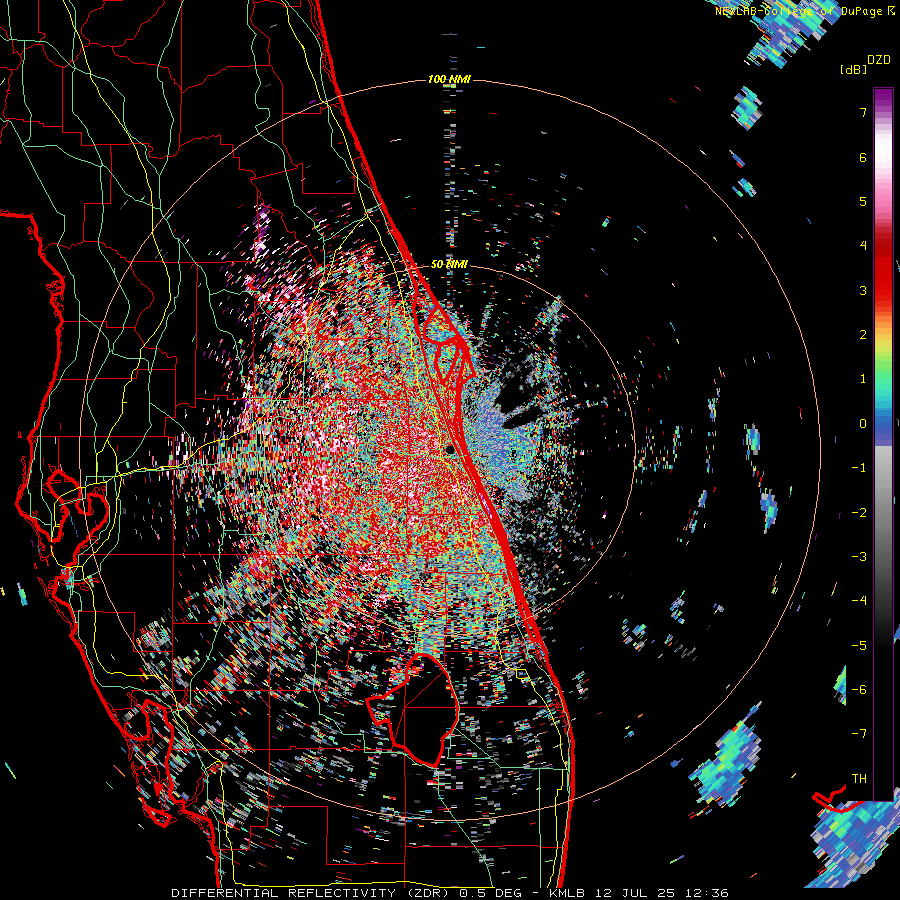
Task: Click the -5 value on the scale
Action: tap(859, 646)
